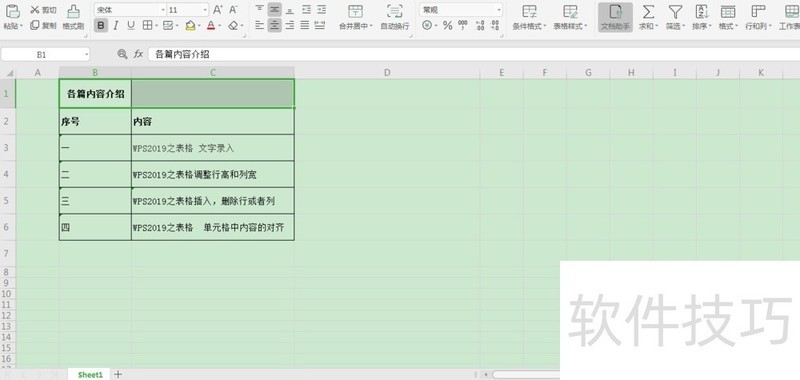Align text to the right
Image resolution: width=800 pixels, height=380 pixels.
click(290, 26)
